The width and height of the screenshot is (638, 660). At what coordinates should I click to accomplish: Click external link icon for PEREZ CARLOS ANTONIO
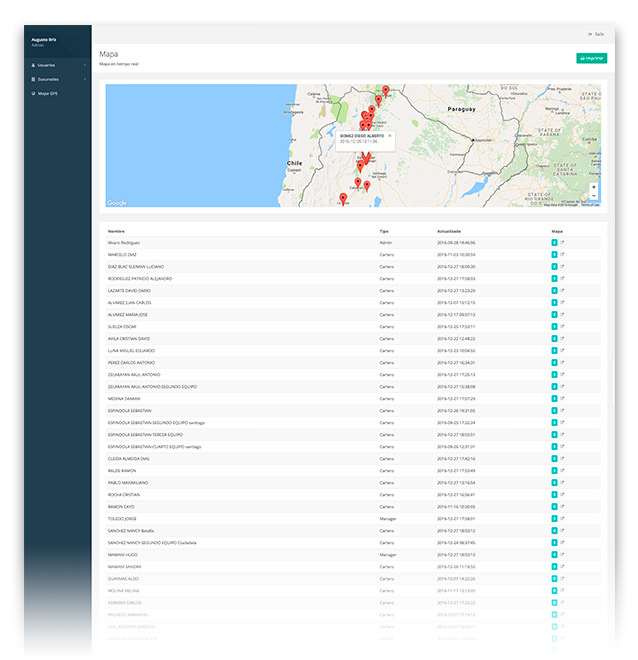pos(562,362)
